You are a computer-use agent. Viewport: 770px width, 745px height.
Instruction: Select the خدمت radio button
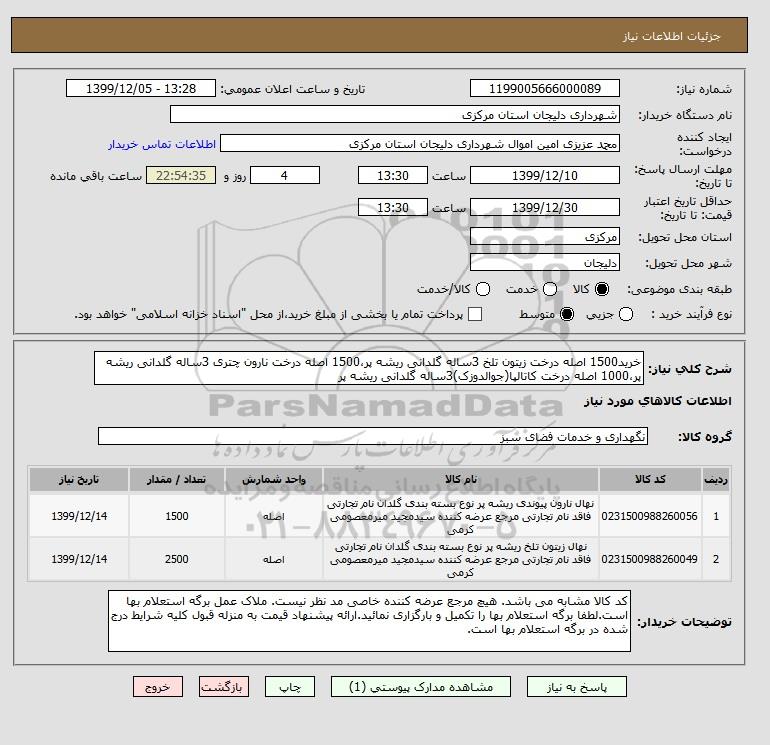pos(550,289)
